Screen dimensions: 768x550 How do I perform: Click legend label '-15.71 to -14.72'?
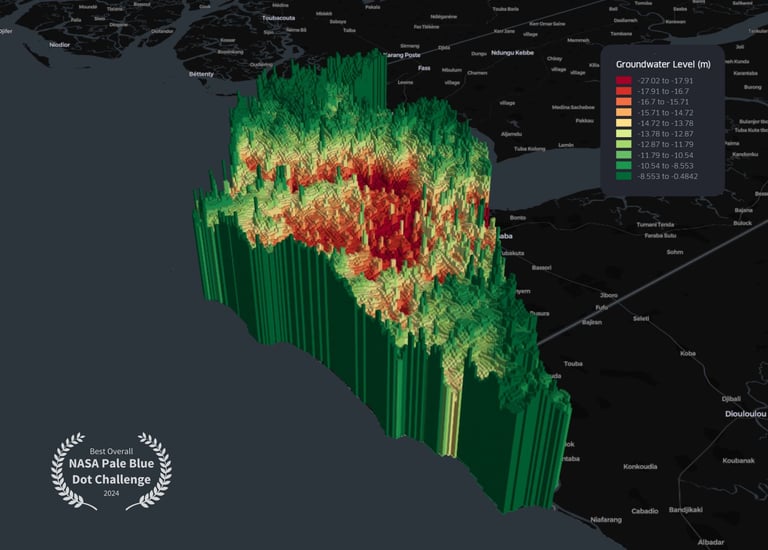(665, 113)
